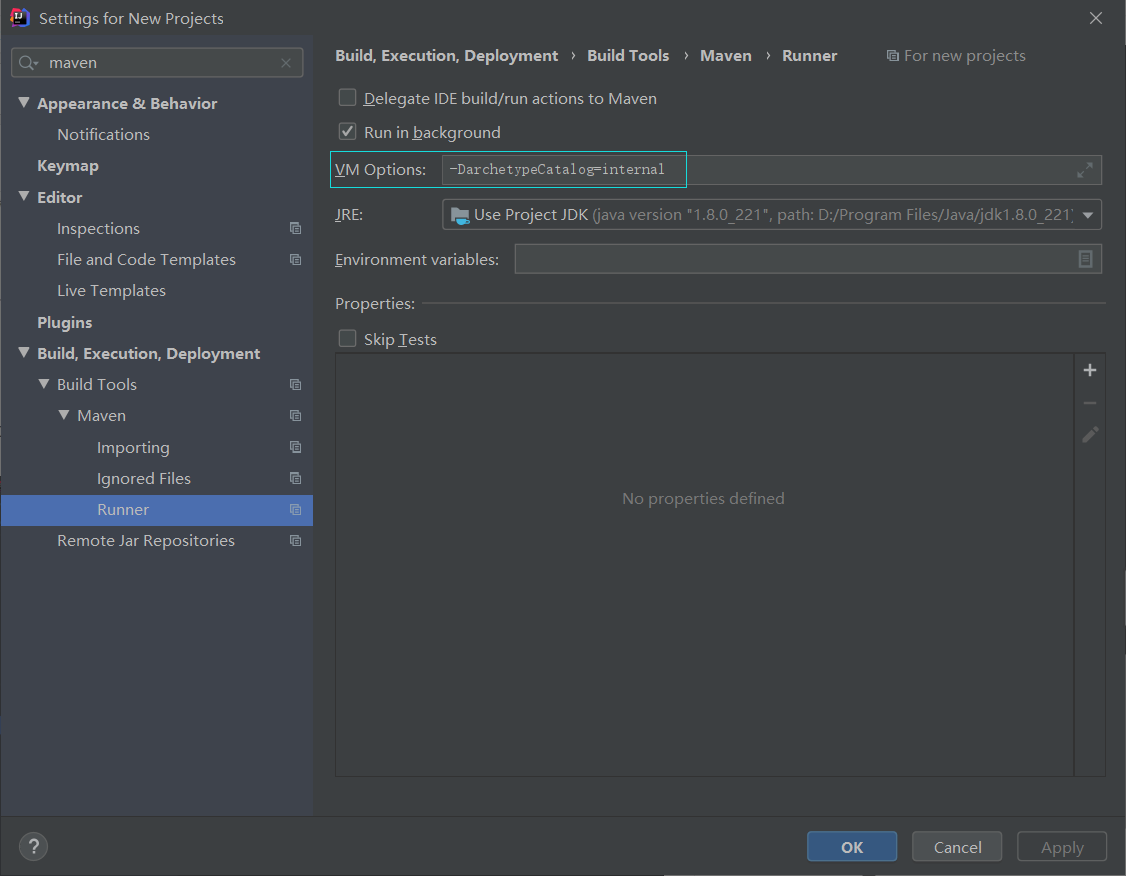Click the Apply button
The height and width of the screenshot is (876, 1126).
point(1062,847)
